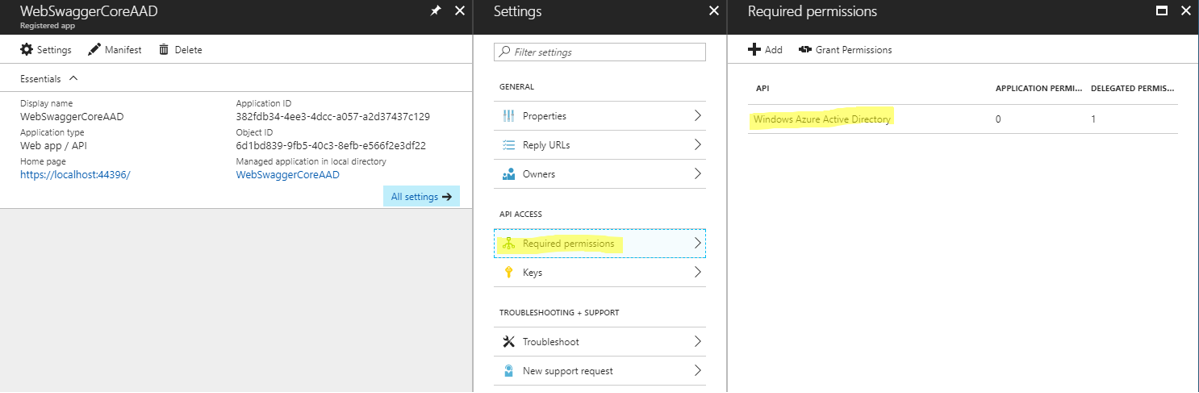Expand the Reply URLs row chevron

click(697, 145)
